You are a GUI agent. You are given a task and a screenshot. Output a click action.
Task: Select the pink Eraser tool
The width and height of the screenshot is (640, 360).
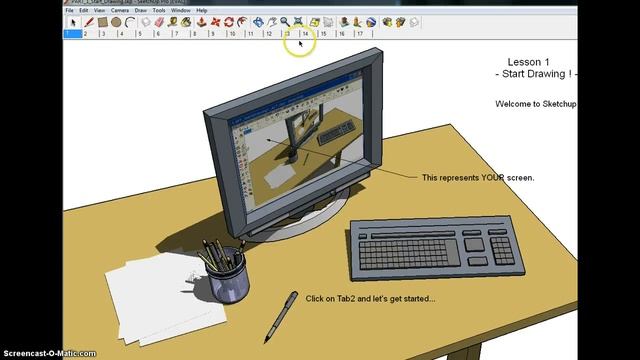click(159, 22)
